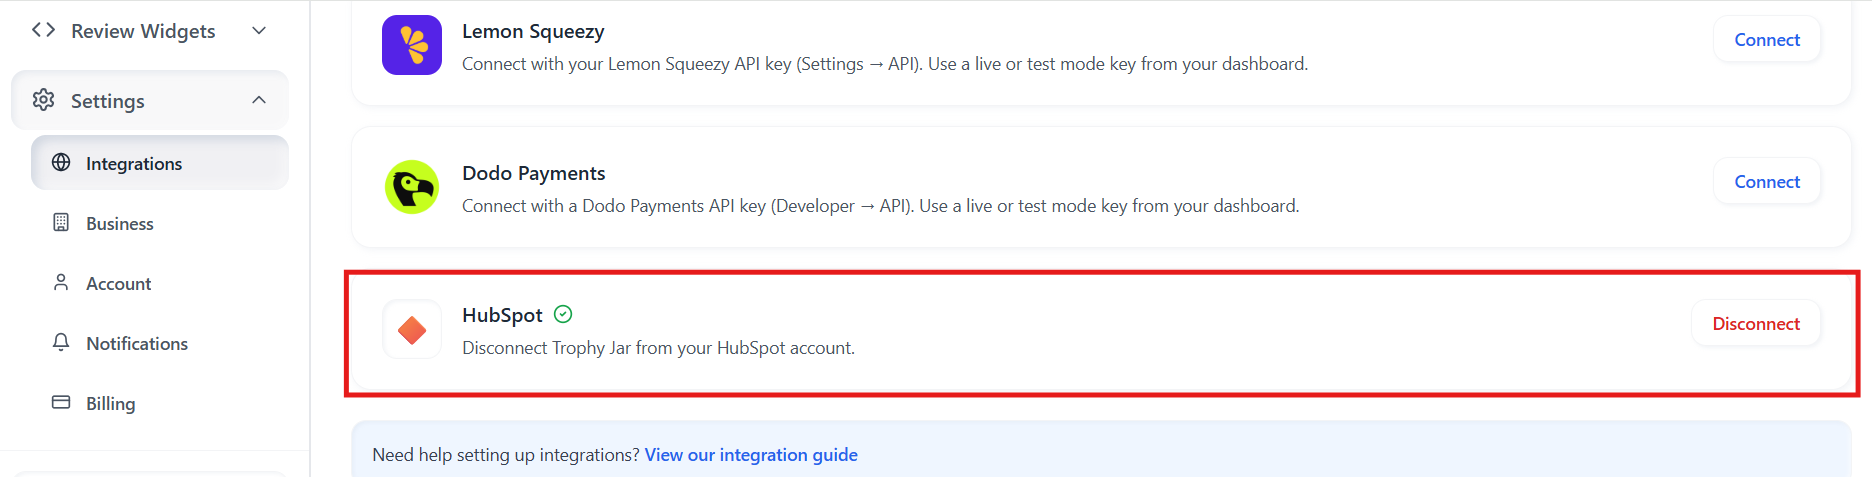Viewport: 1872px width, 477px height.
Task: Click the Business building icon
Action: pyautogui.click(x=61, y=222)
